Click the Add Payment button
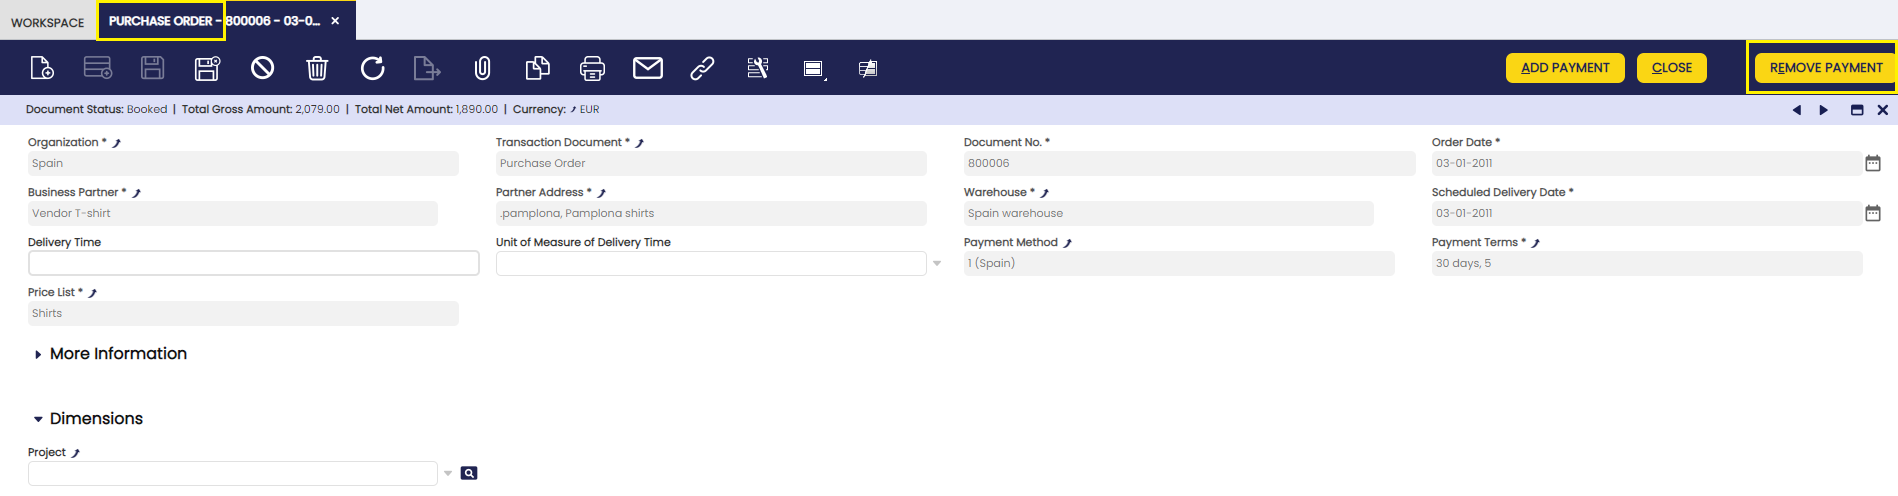Image resolution: width=1898 pixels, height=496 pixels. (1565, 68)
